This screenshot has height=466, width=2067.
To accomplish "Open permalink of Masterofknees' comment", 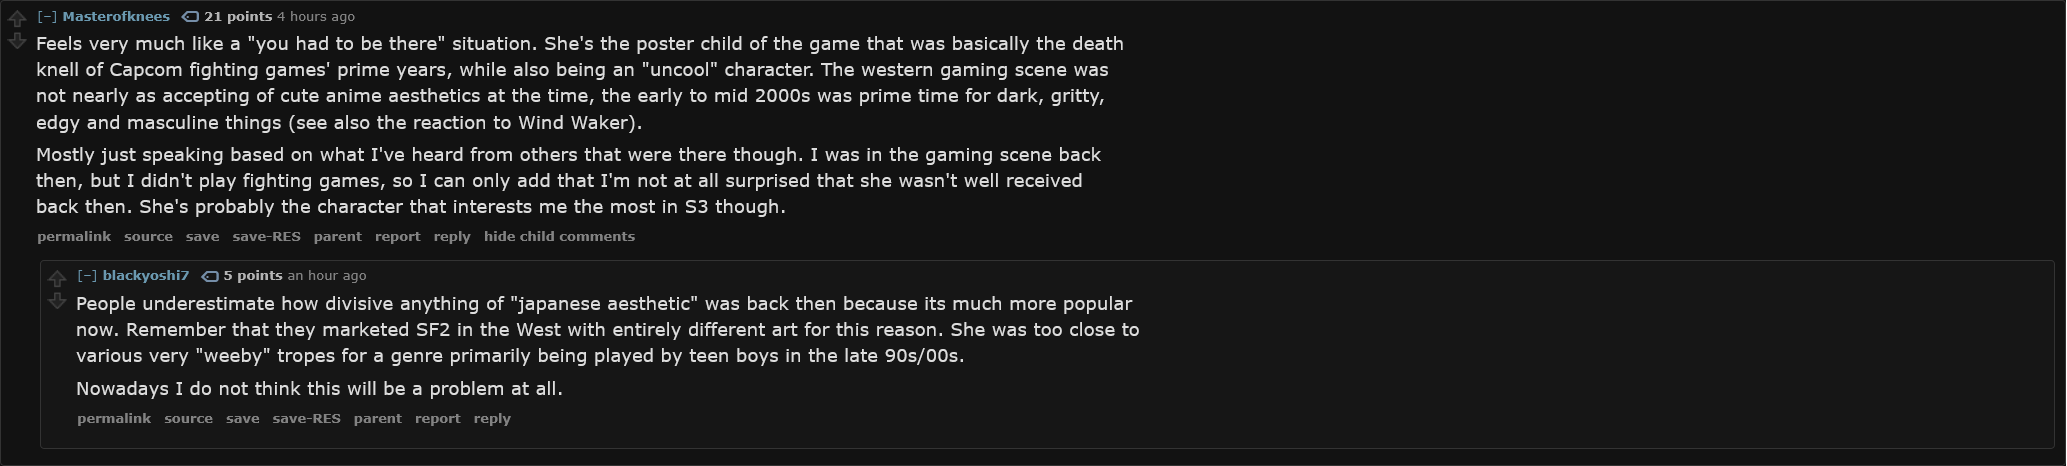I will coord(74,236).
